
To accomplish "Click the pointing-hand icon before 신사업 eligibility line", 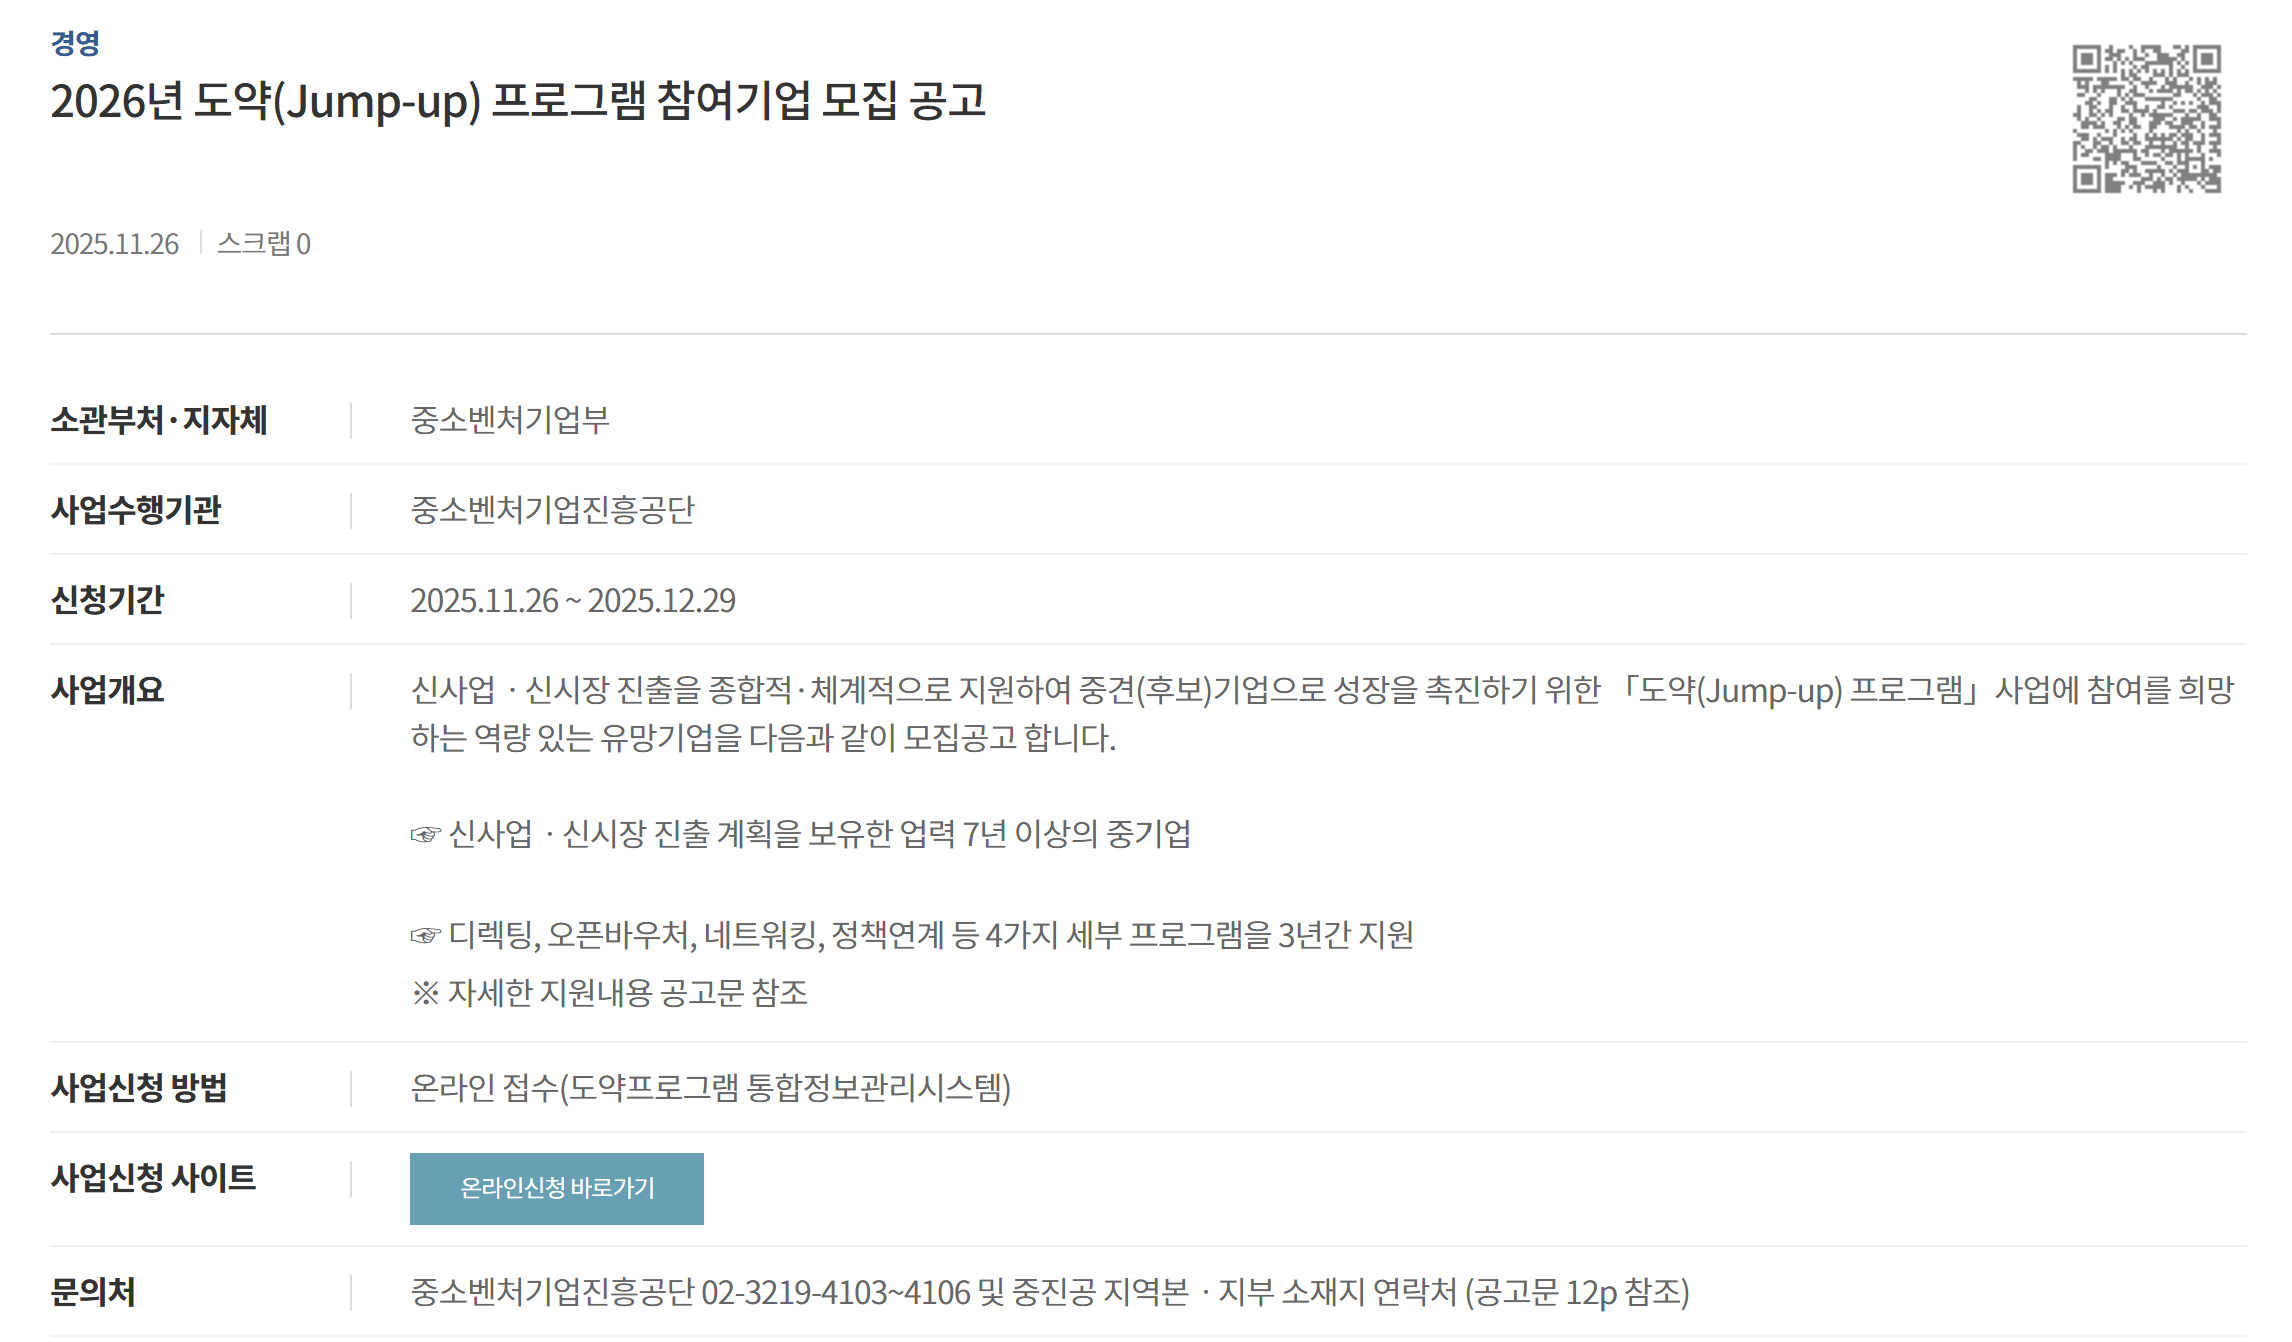I will (425, 835).
